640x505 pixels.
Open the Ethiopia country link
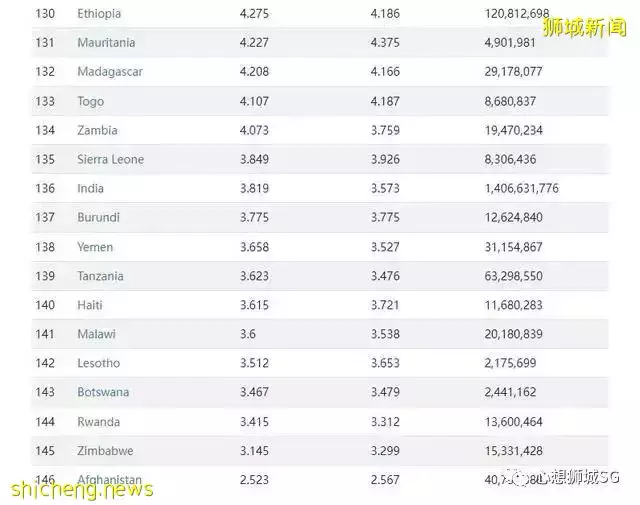[x=99, y=14]
